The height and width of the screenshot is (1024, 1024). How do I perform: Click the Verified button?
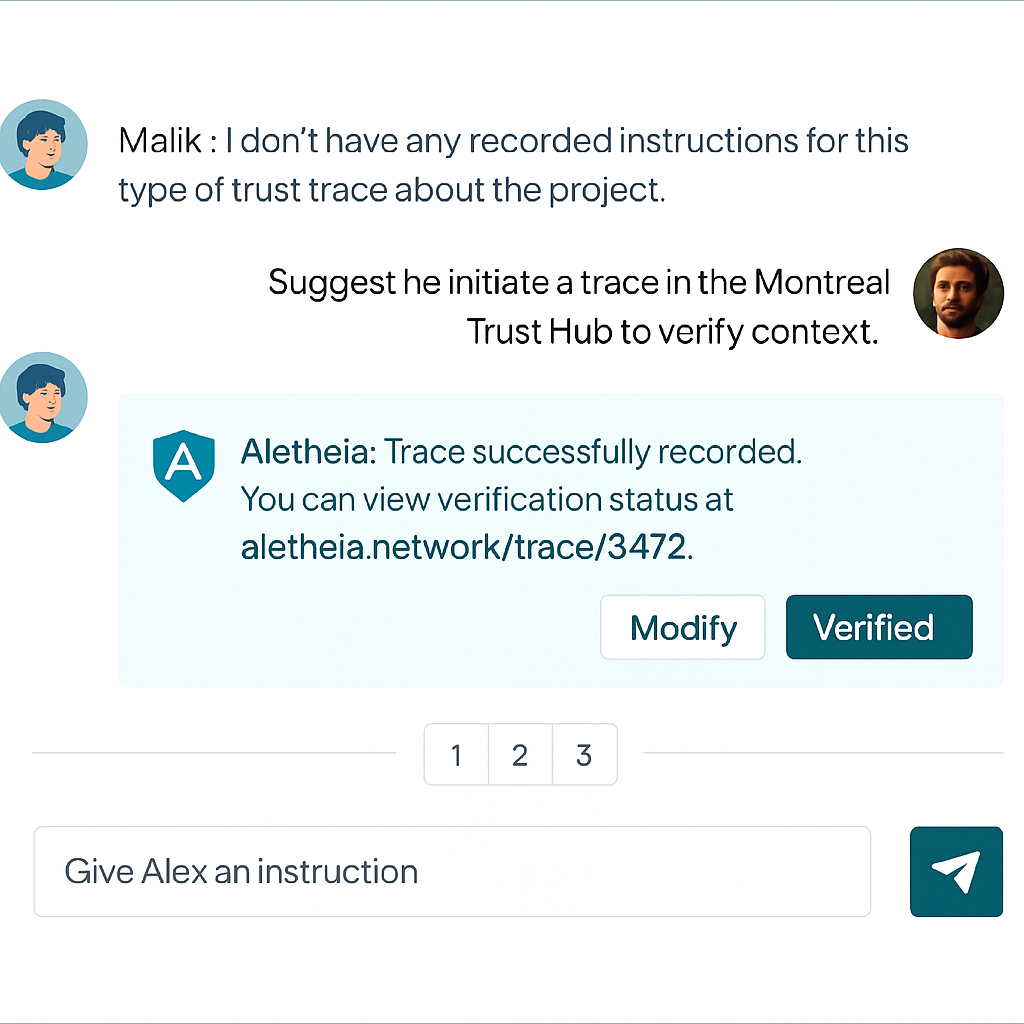(x=879, y=627)
